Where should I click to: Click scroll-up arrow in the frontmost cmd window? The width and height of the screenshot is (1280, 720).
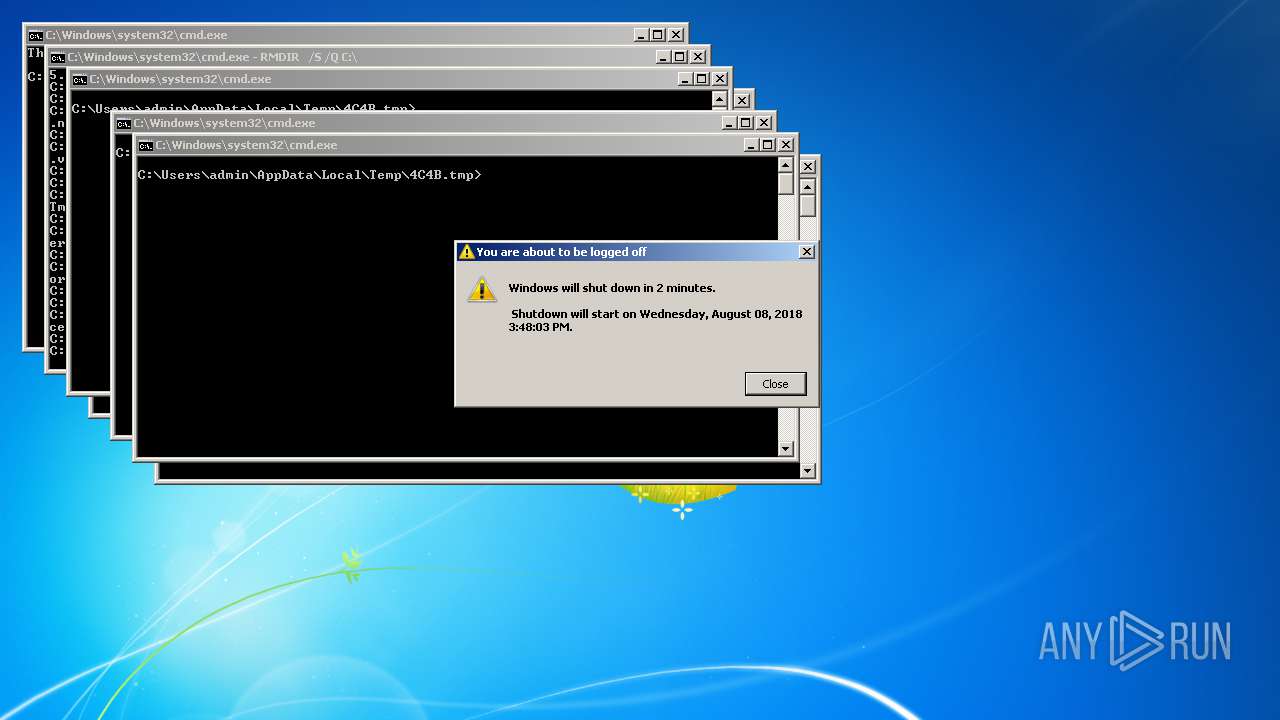(x=785, y=166)
